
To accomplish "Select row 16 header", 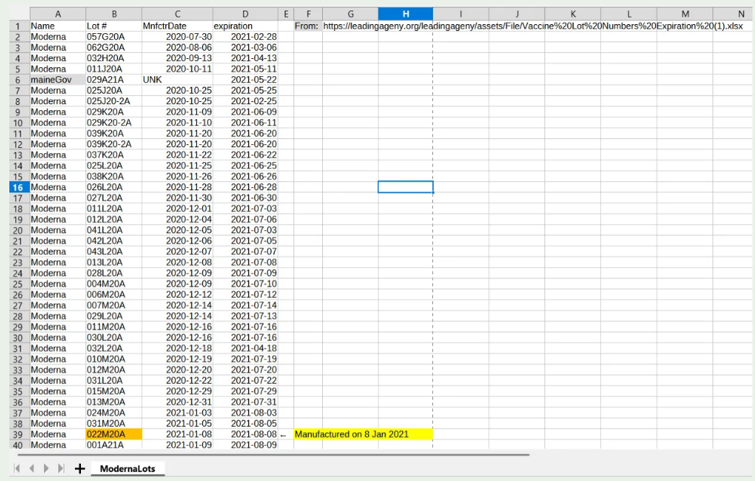I will tap(18, 187).
